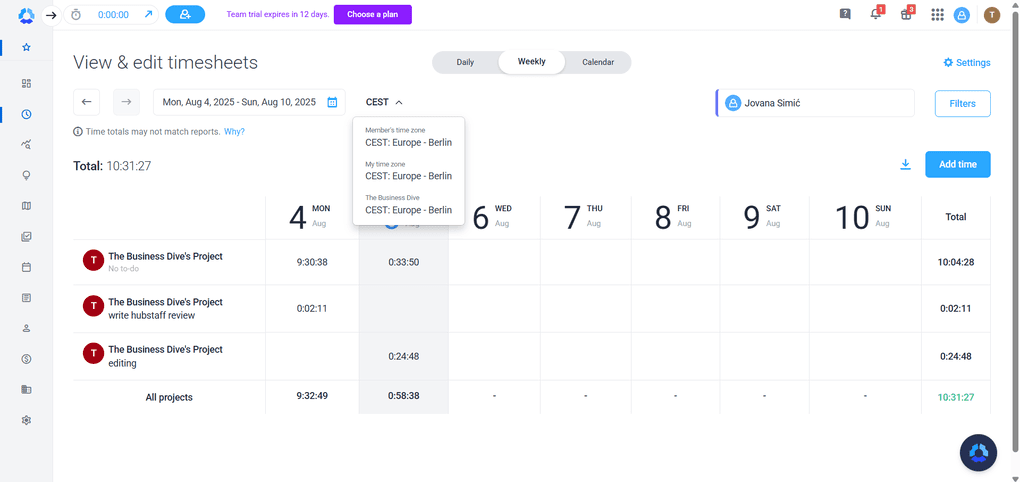
Task: Open the favorites star in sidebar
Action: point(26,47)
